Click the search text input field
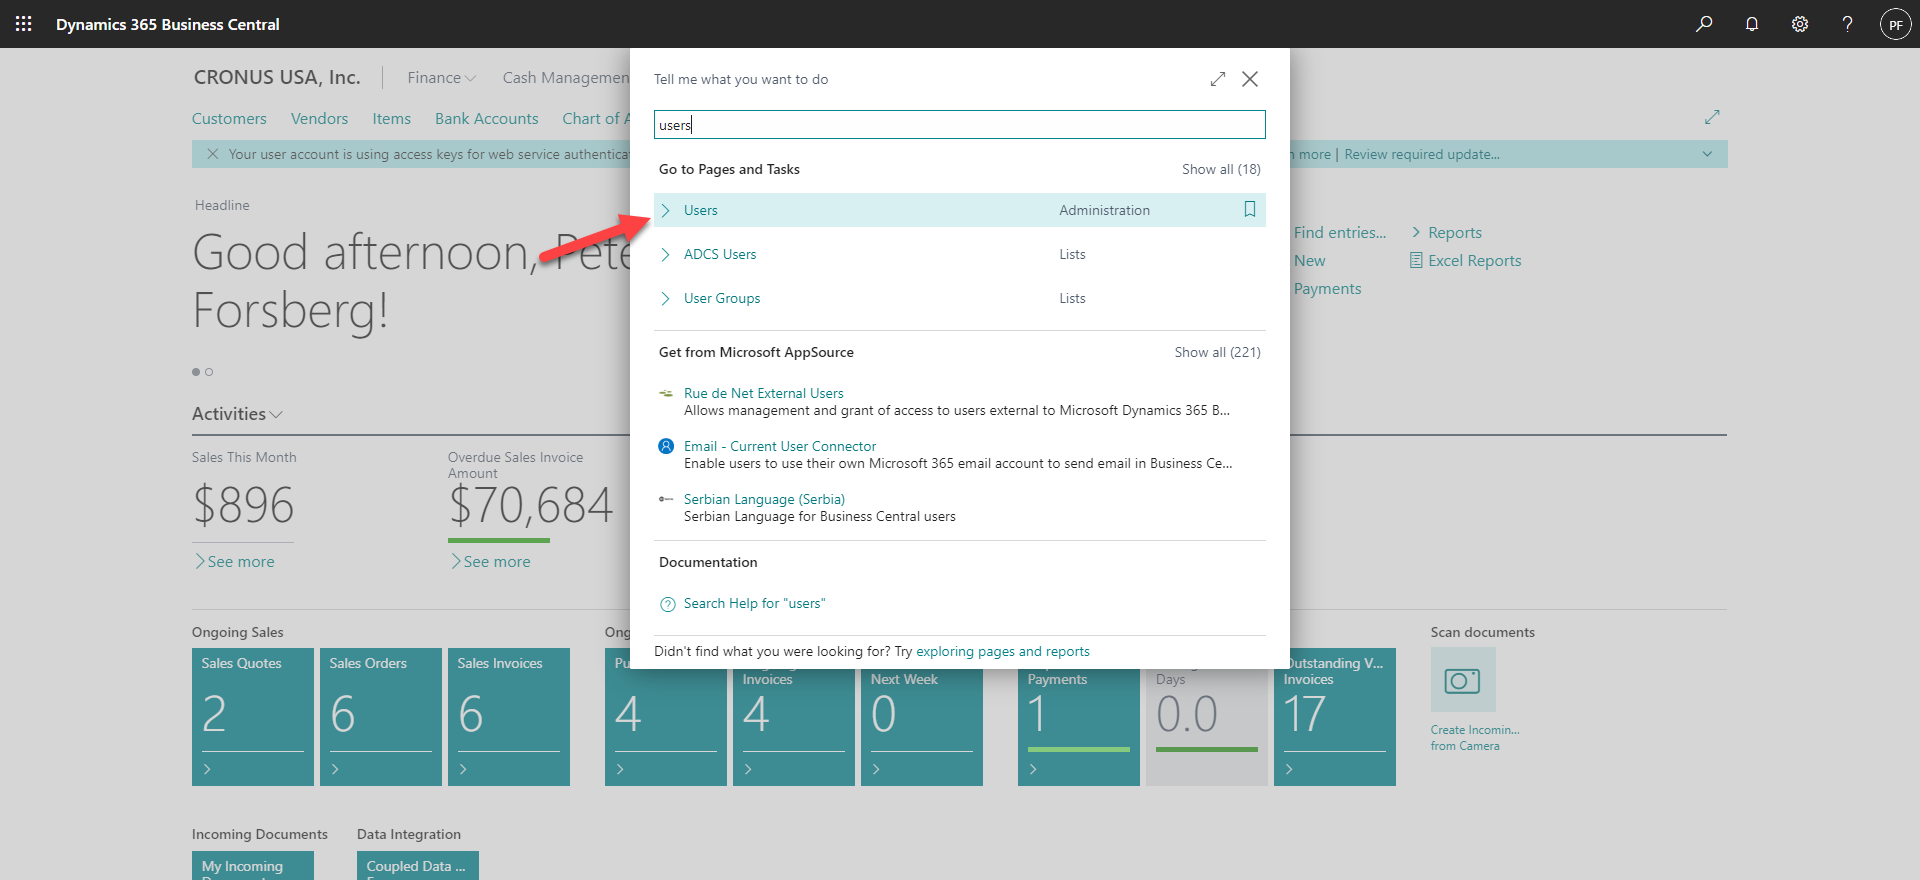This screenshot has height=880, width=1920. click(958, 125)
